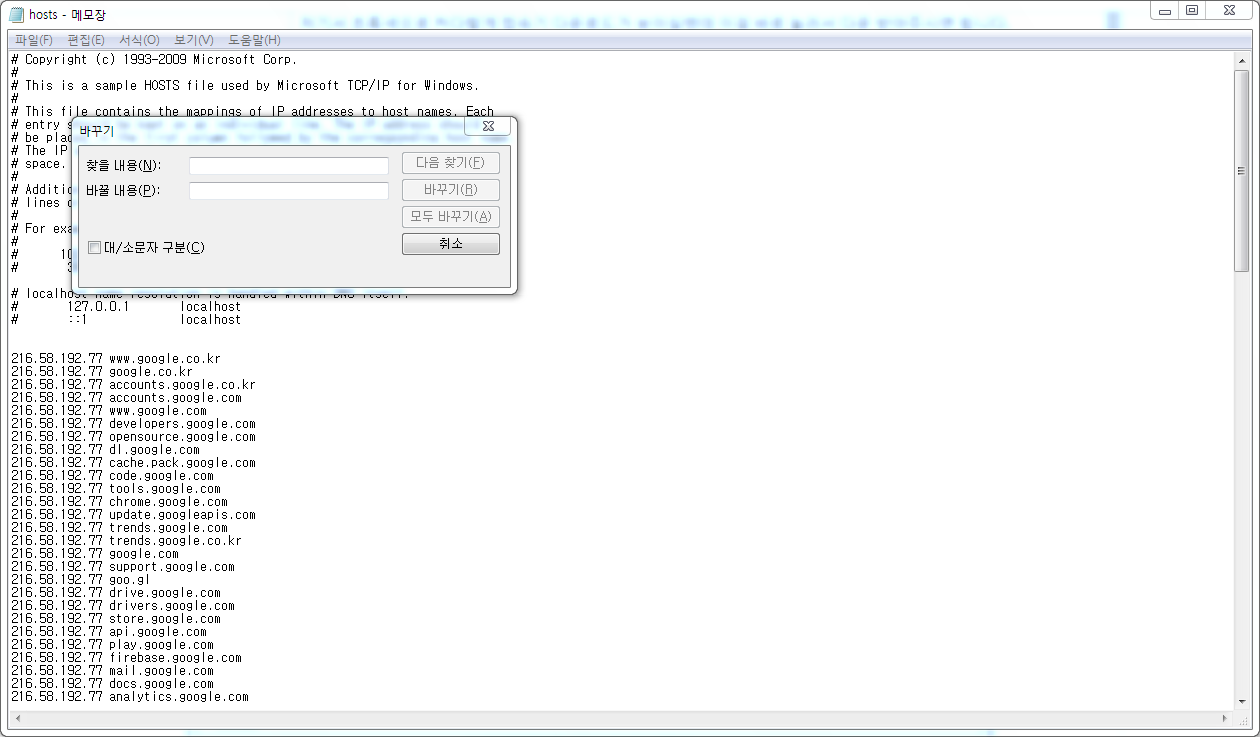Click the mail.google.com line
The height and width of the screenshot is (737, 1260).
pyautogui.click(x=112, y=670)
